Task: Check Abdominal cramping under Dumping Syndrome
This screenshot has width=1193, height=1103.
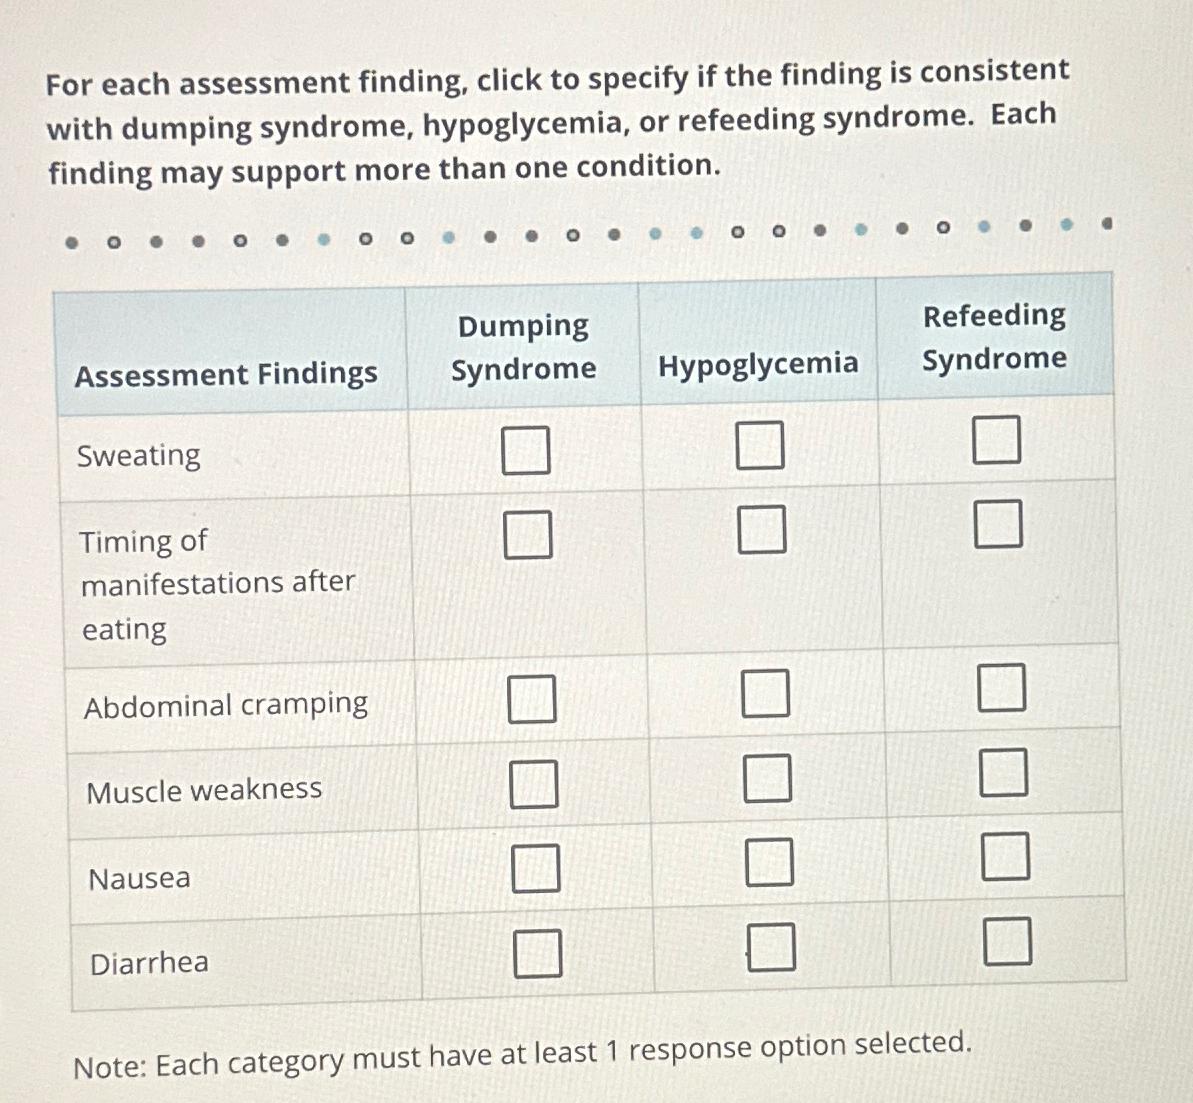Action: (532, 700)
